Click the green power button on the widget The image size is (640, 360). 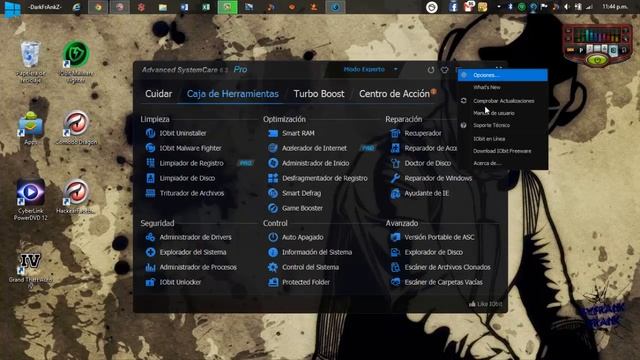pyautogui.click(x=598, y=60)
